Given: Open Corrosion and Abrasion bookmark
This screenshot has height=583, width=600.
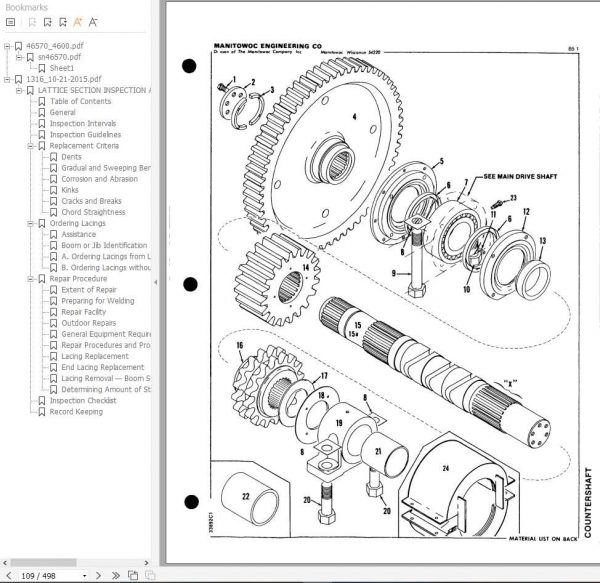Looking at the screenshot, I should (x=99, y=179).
